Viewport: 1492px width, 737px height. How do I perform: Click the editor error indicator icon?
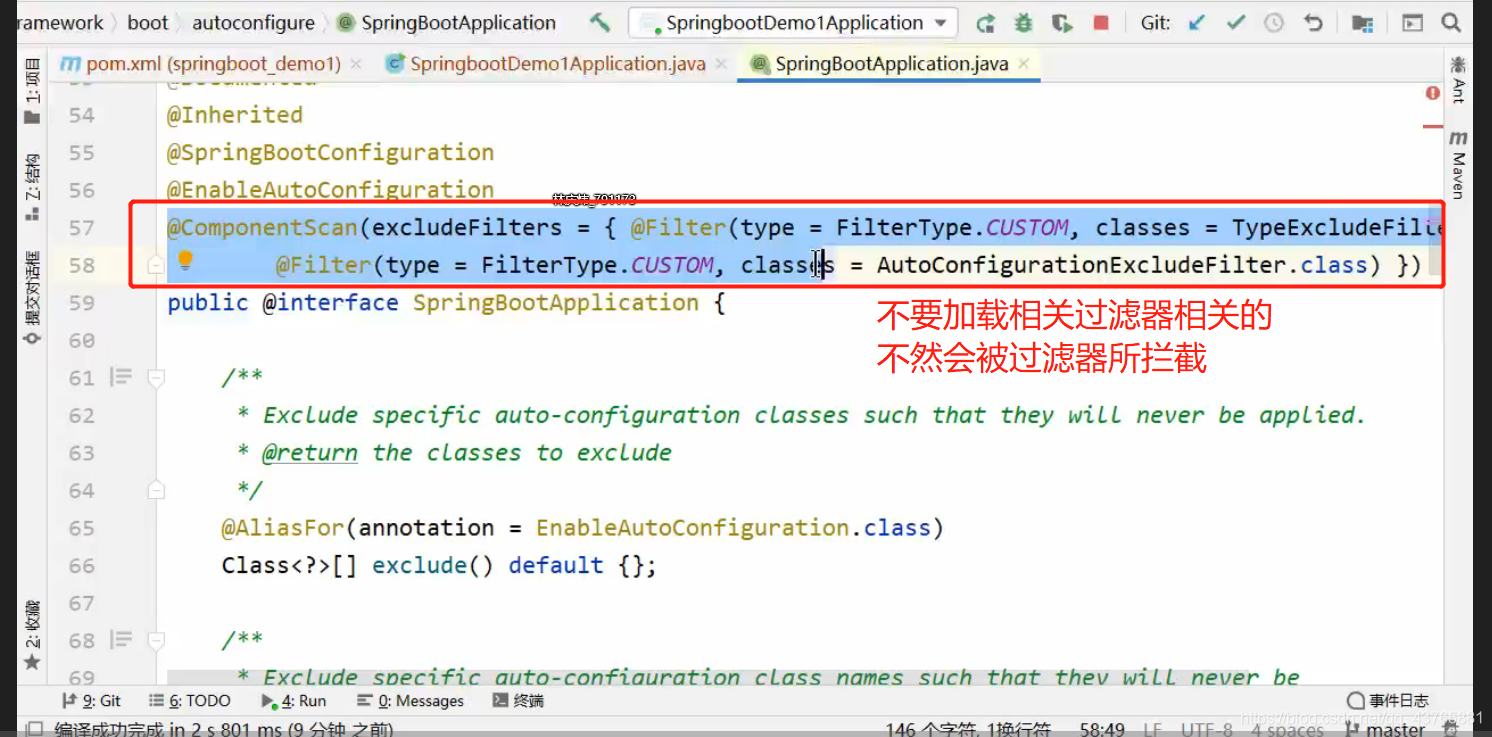1433,93
